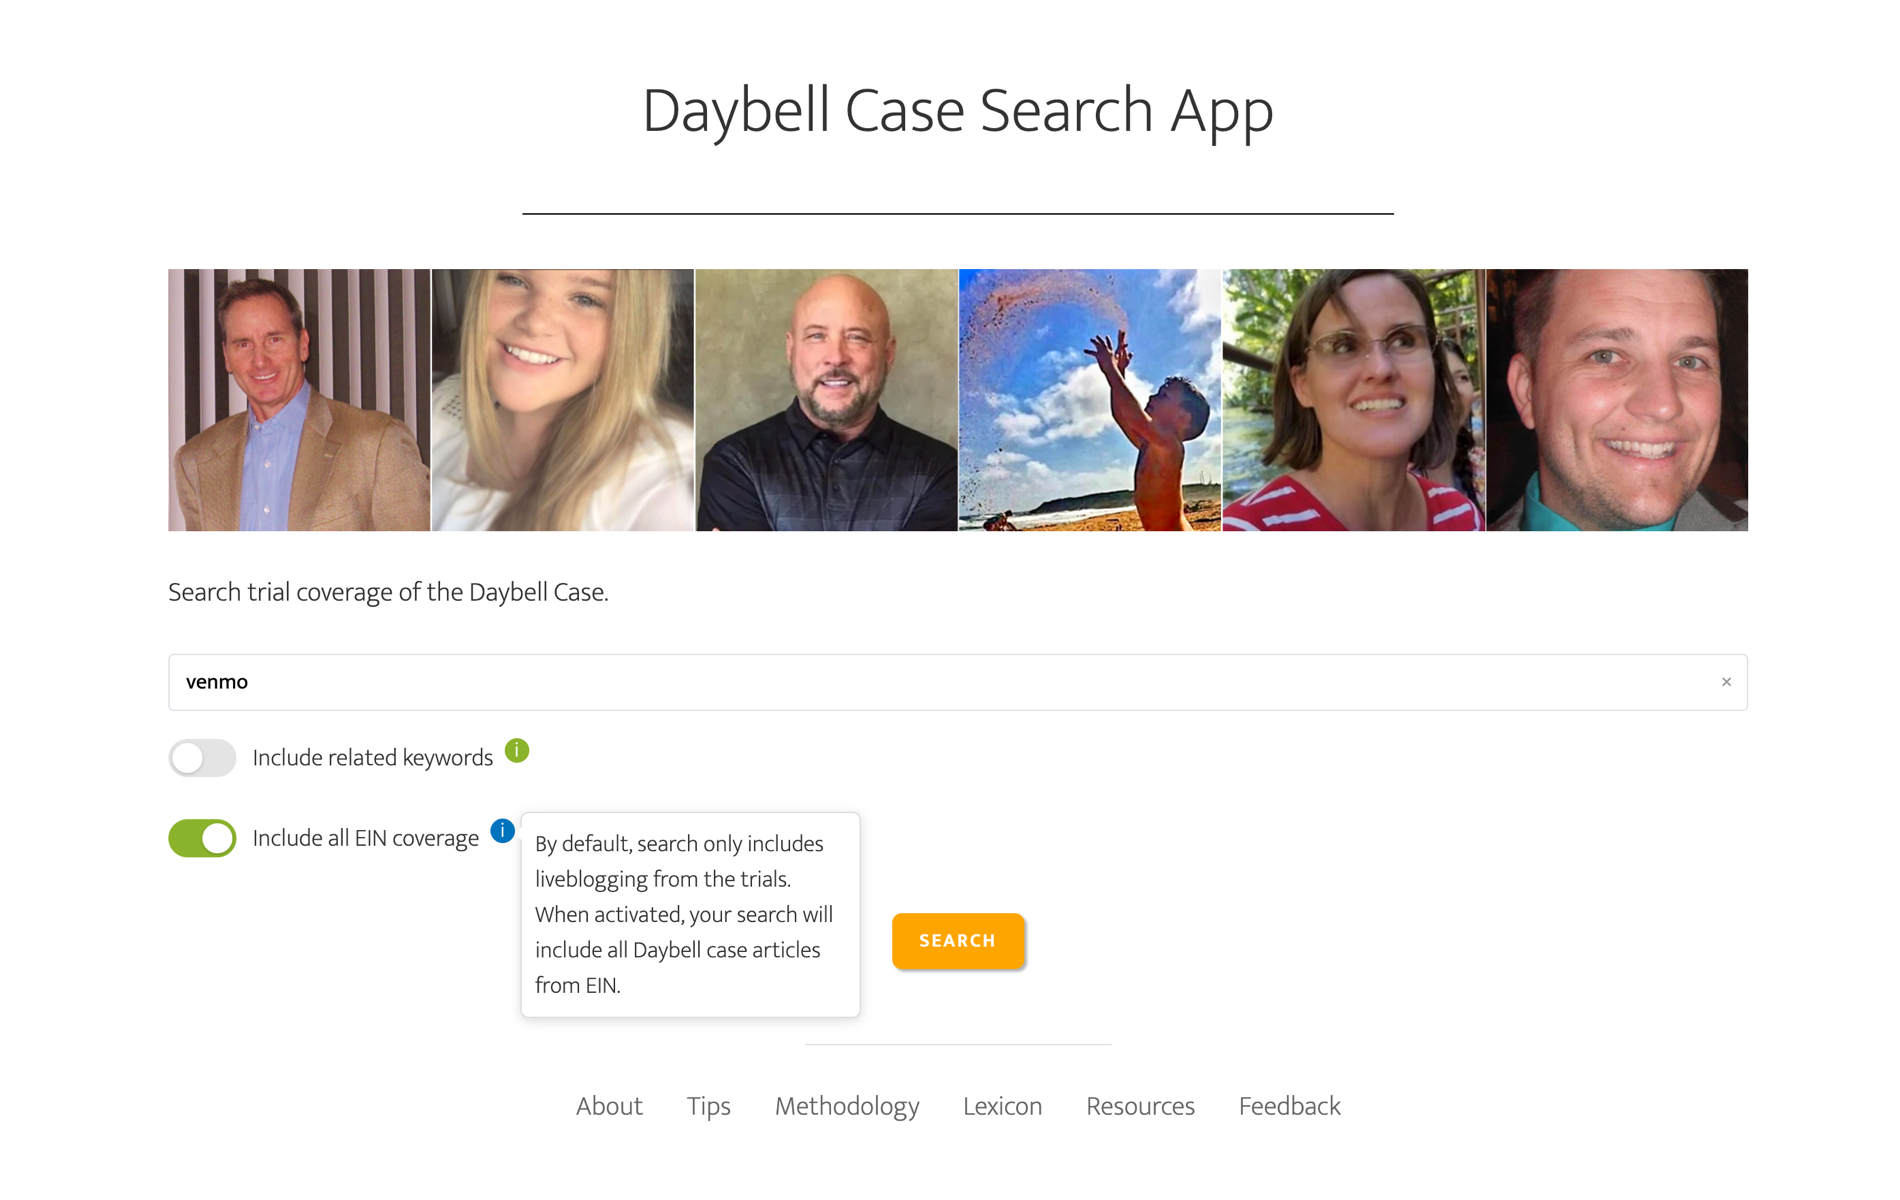Clear the search field with the X icon
The image size is (1900, 1200).
tap(1726, 682)
